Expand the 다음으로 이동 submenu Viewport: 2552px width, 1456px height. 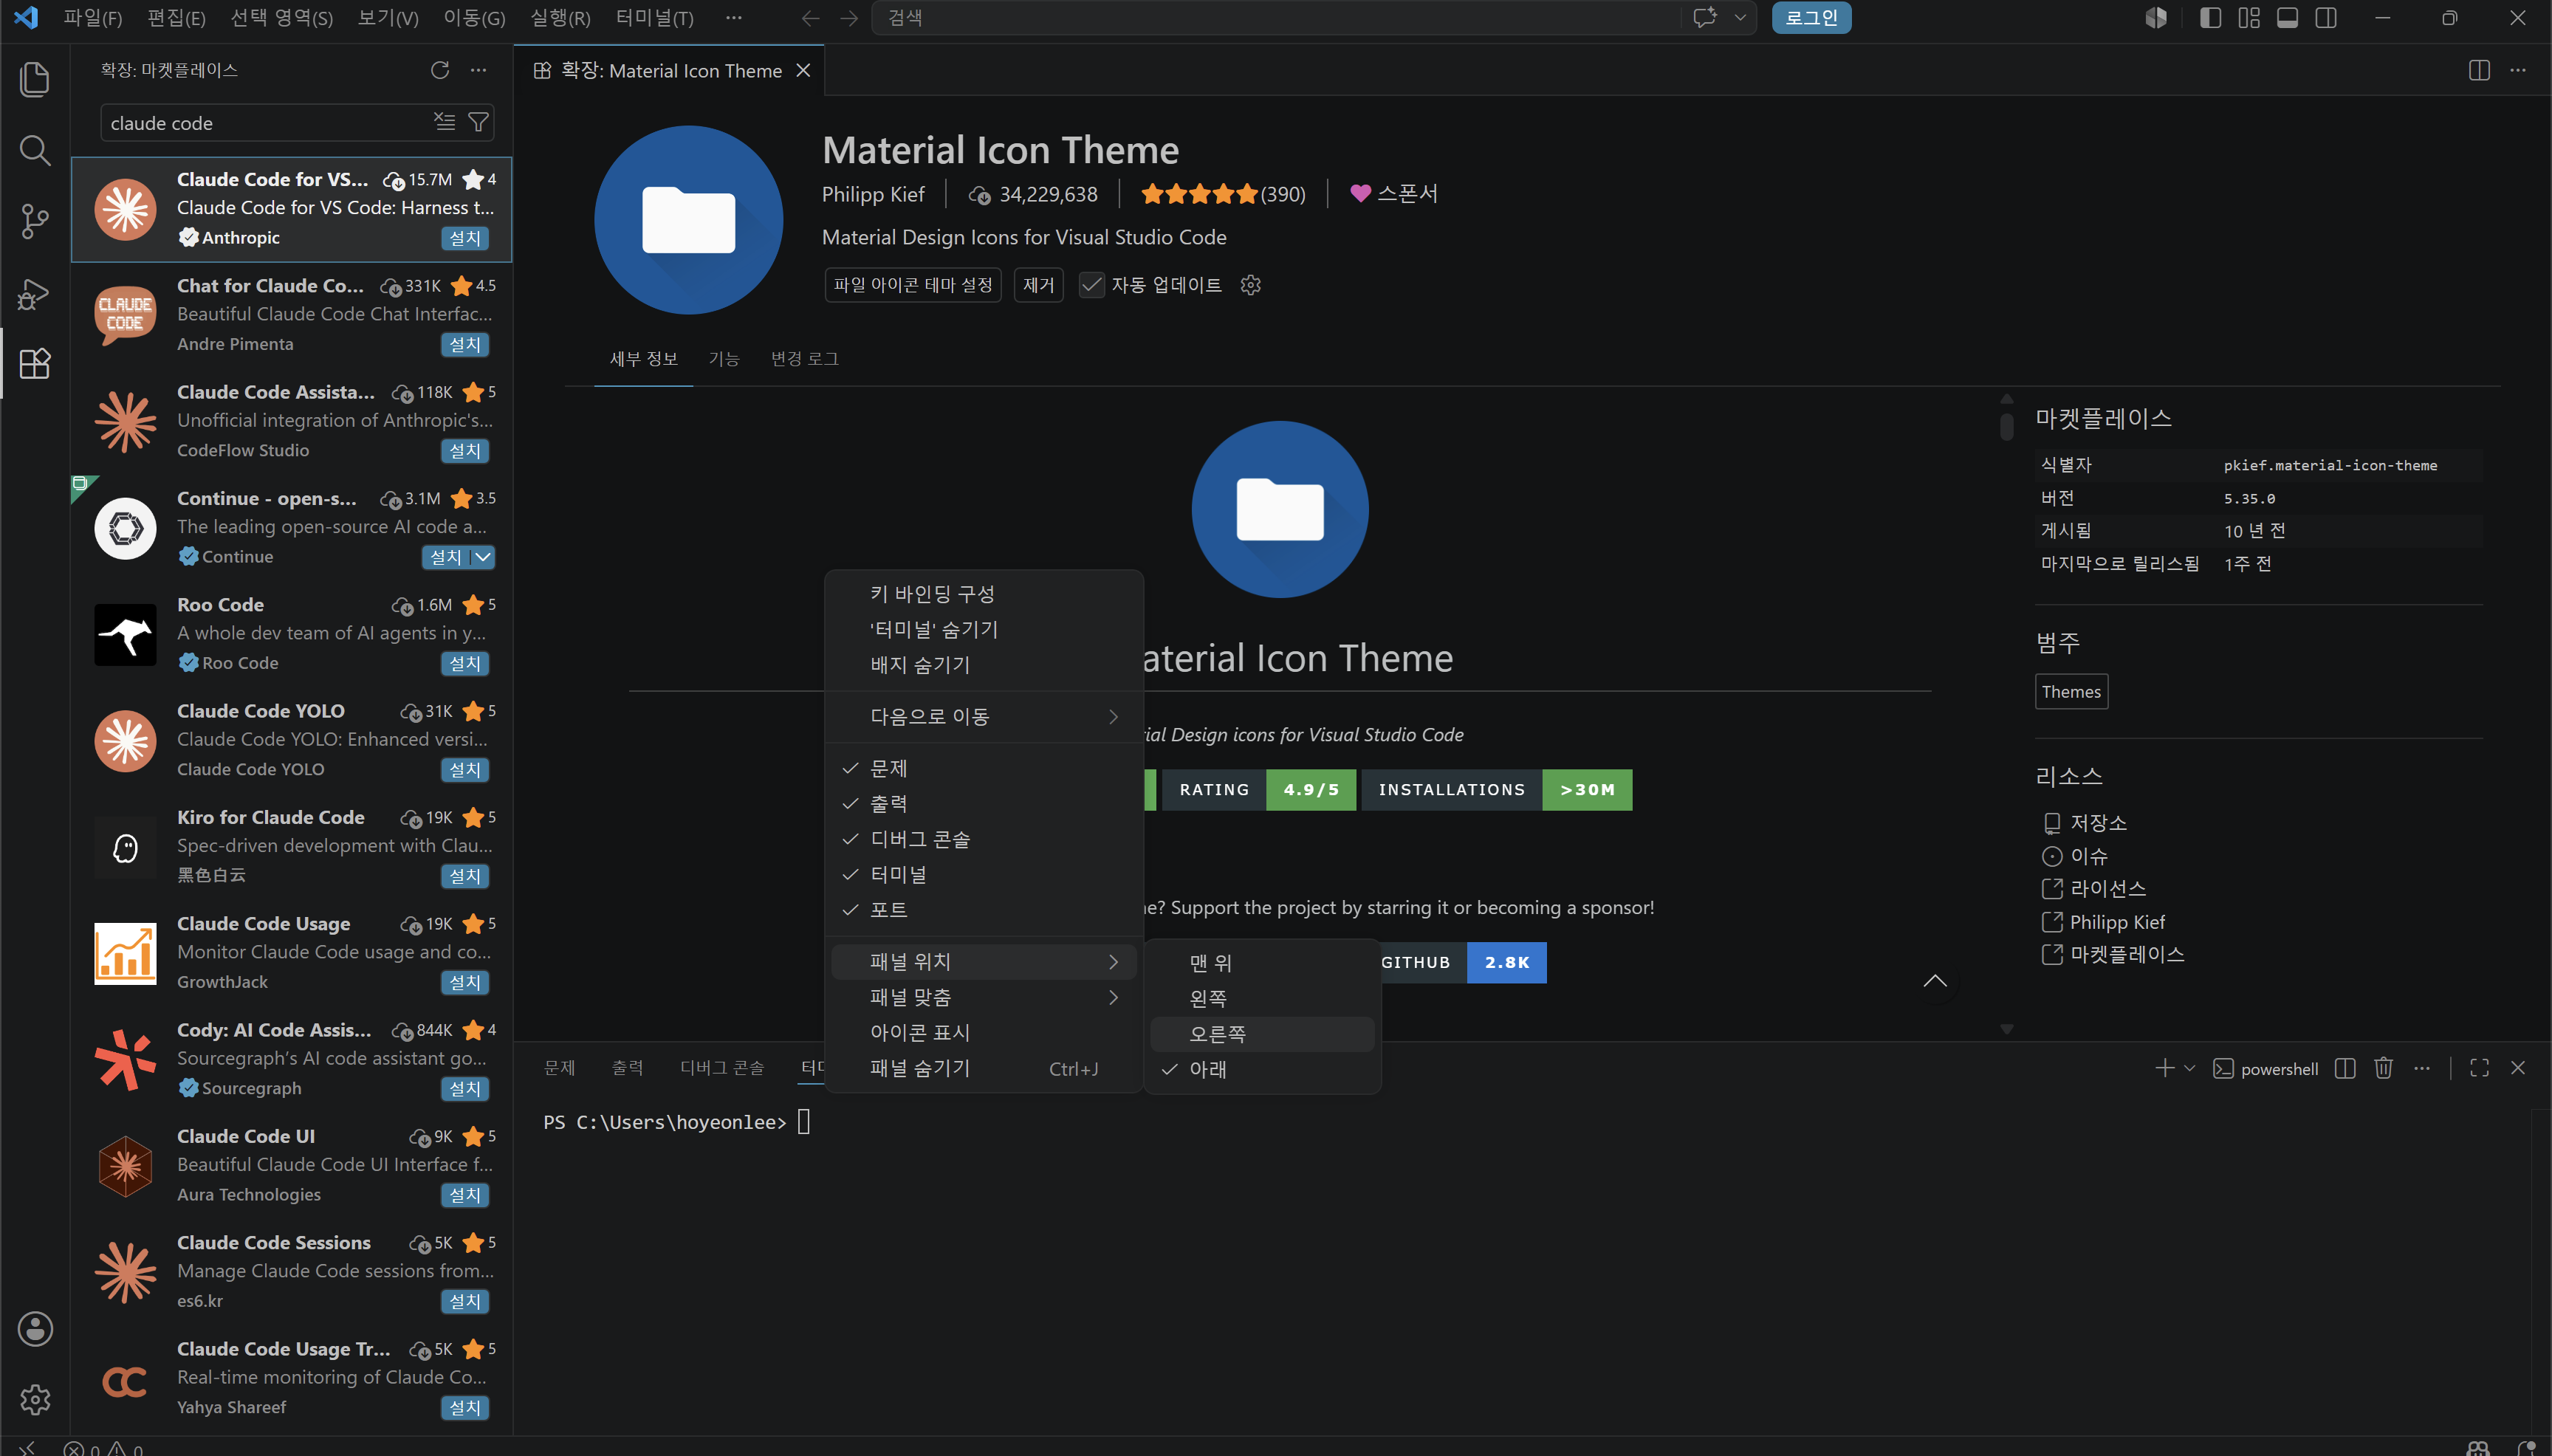pyautogui.click(x=983, y=716)
